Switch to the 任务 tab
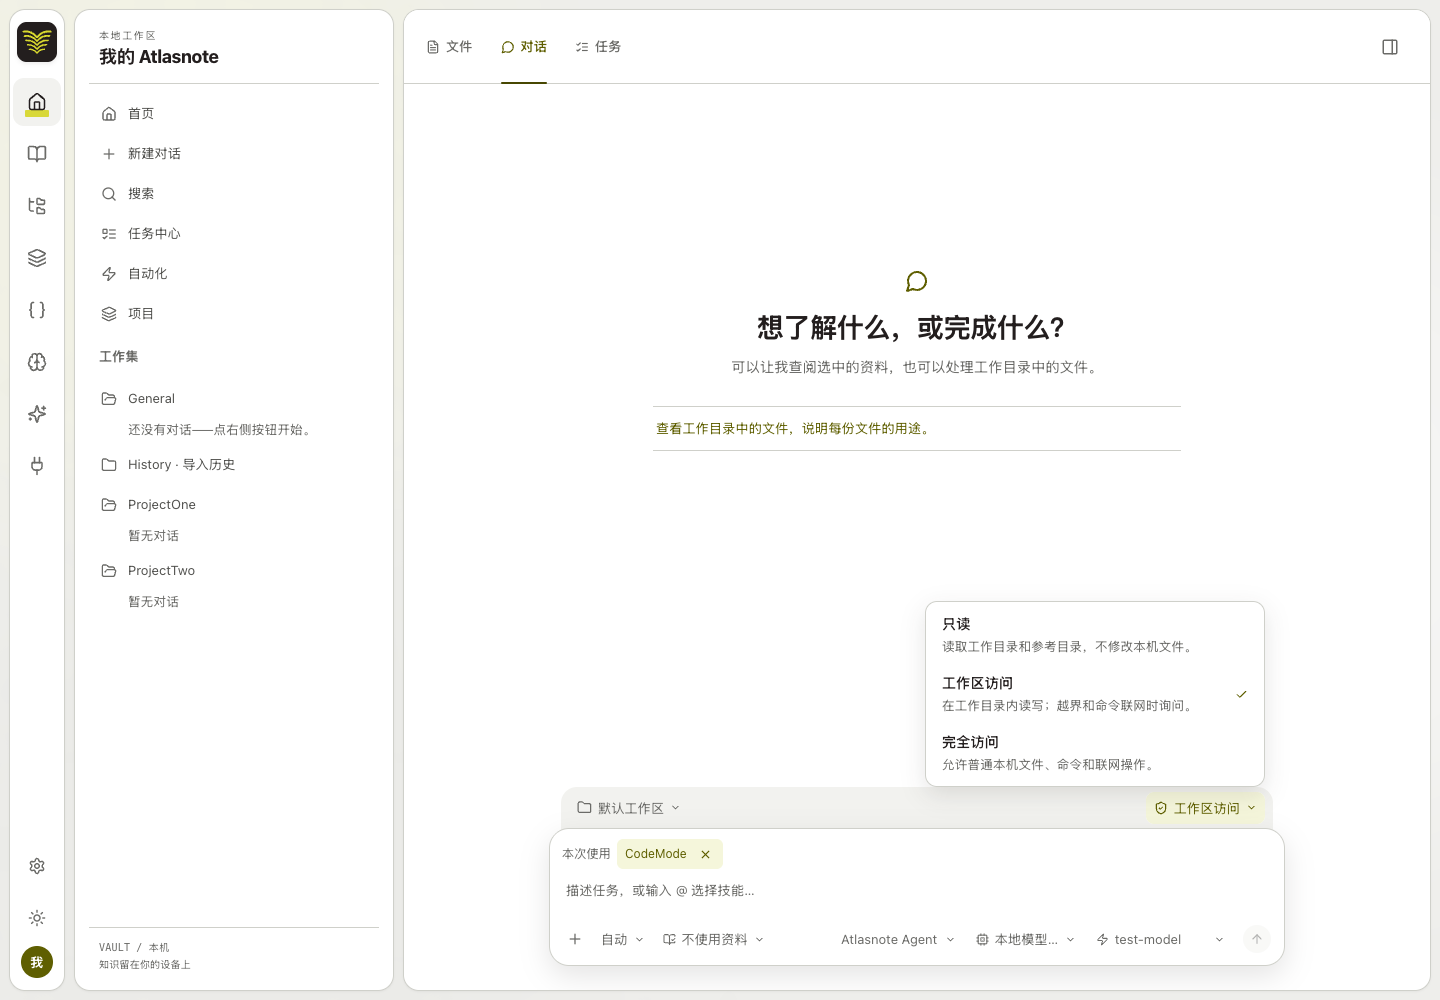The width and height of the screenshot is (1440, 1000). tap(598, 47)
